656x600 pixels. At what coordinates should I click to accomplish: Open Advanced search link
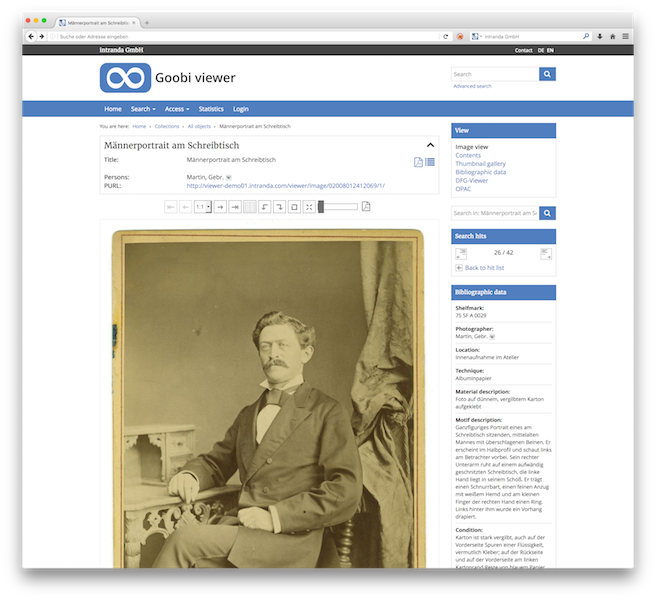(472, 86)
